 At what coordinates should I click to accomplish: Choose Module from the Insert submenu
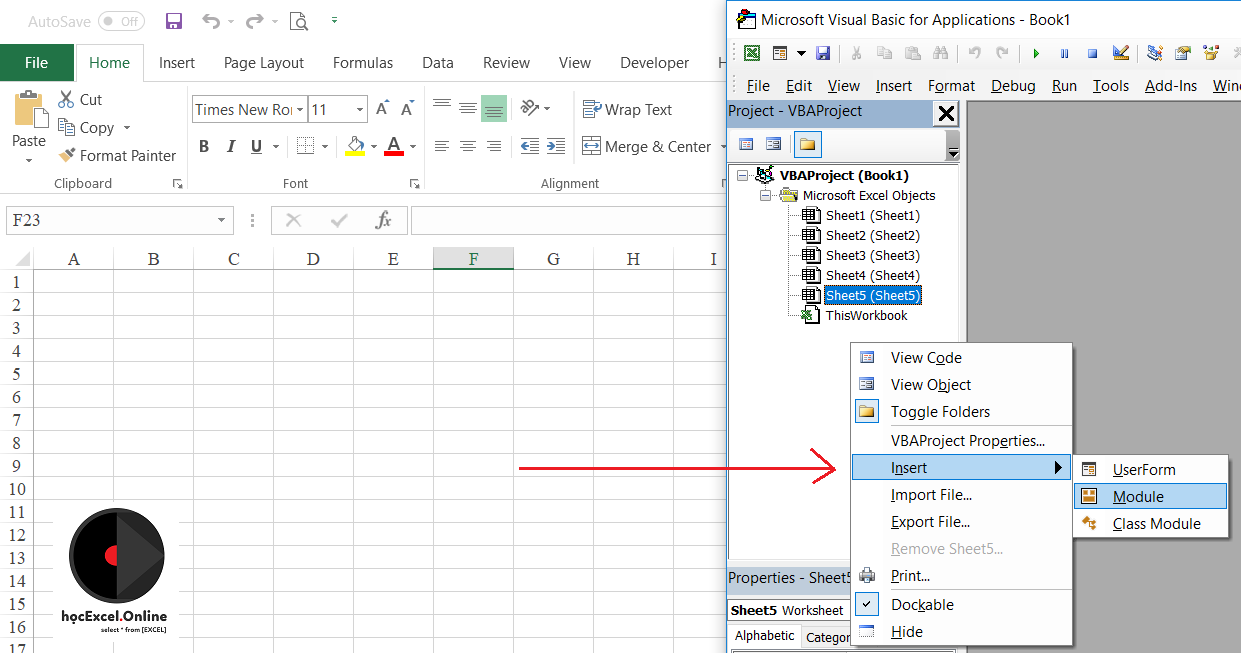[1150, 496]
